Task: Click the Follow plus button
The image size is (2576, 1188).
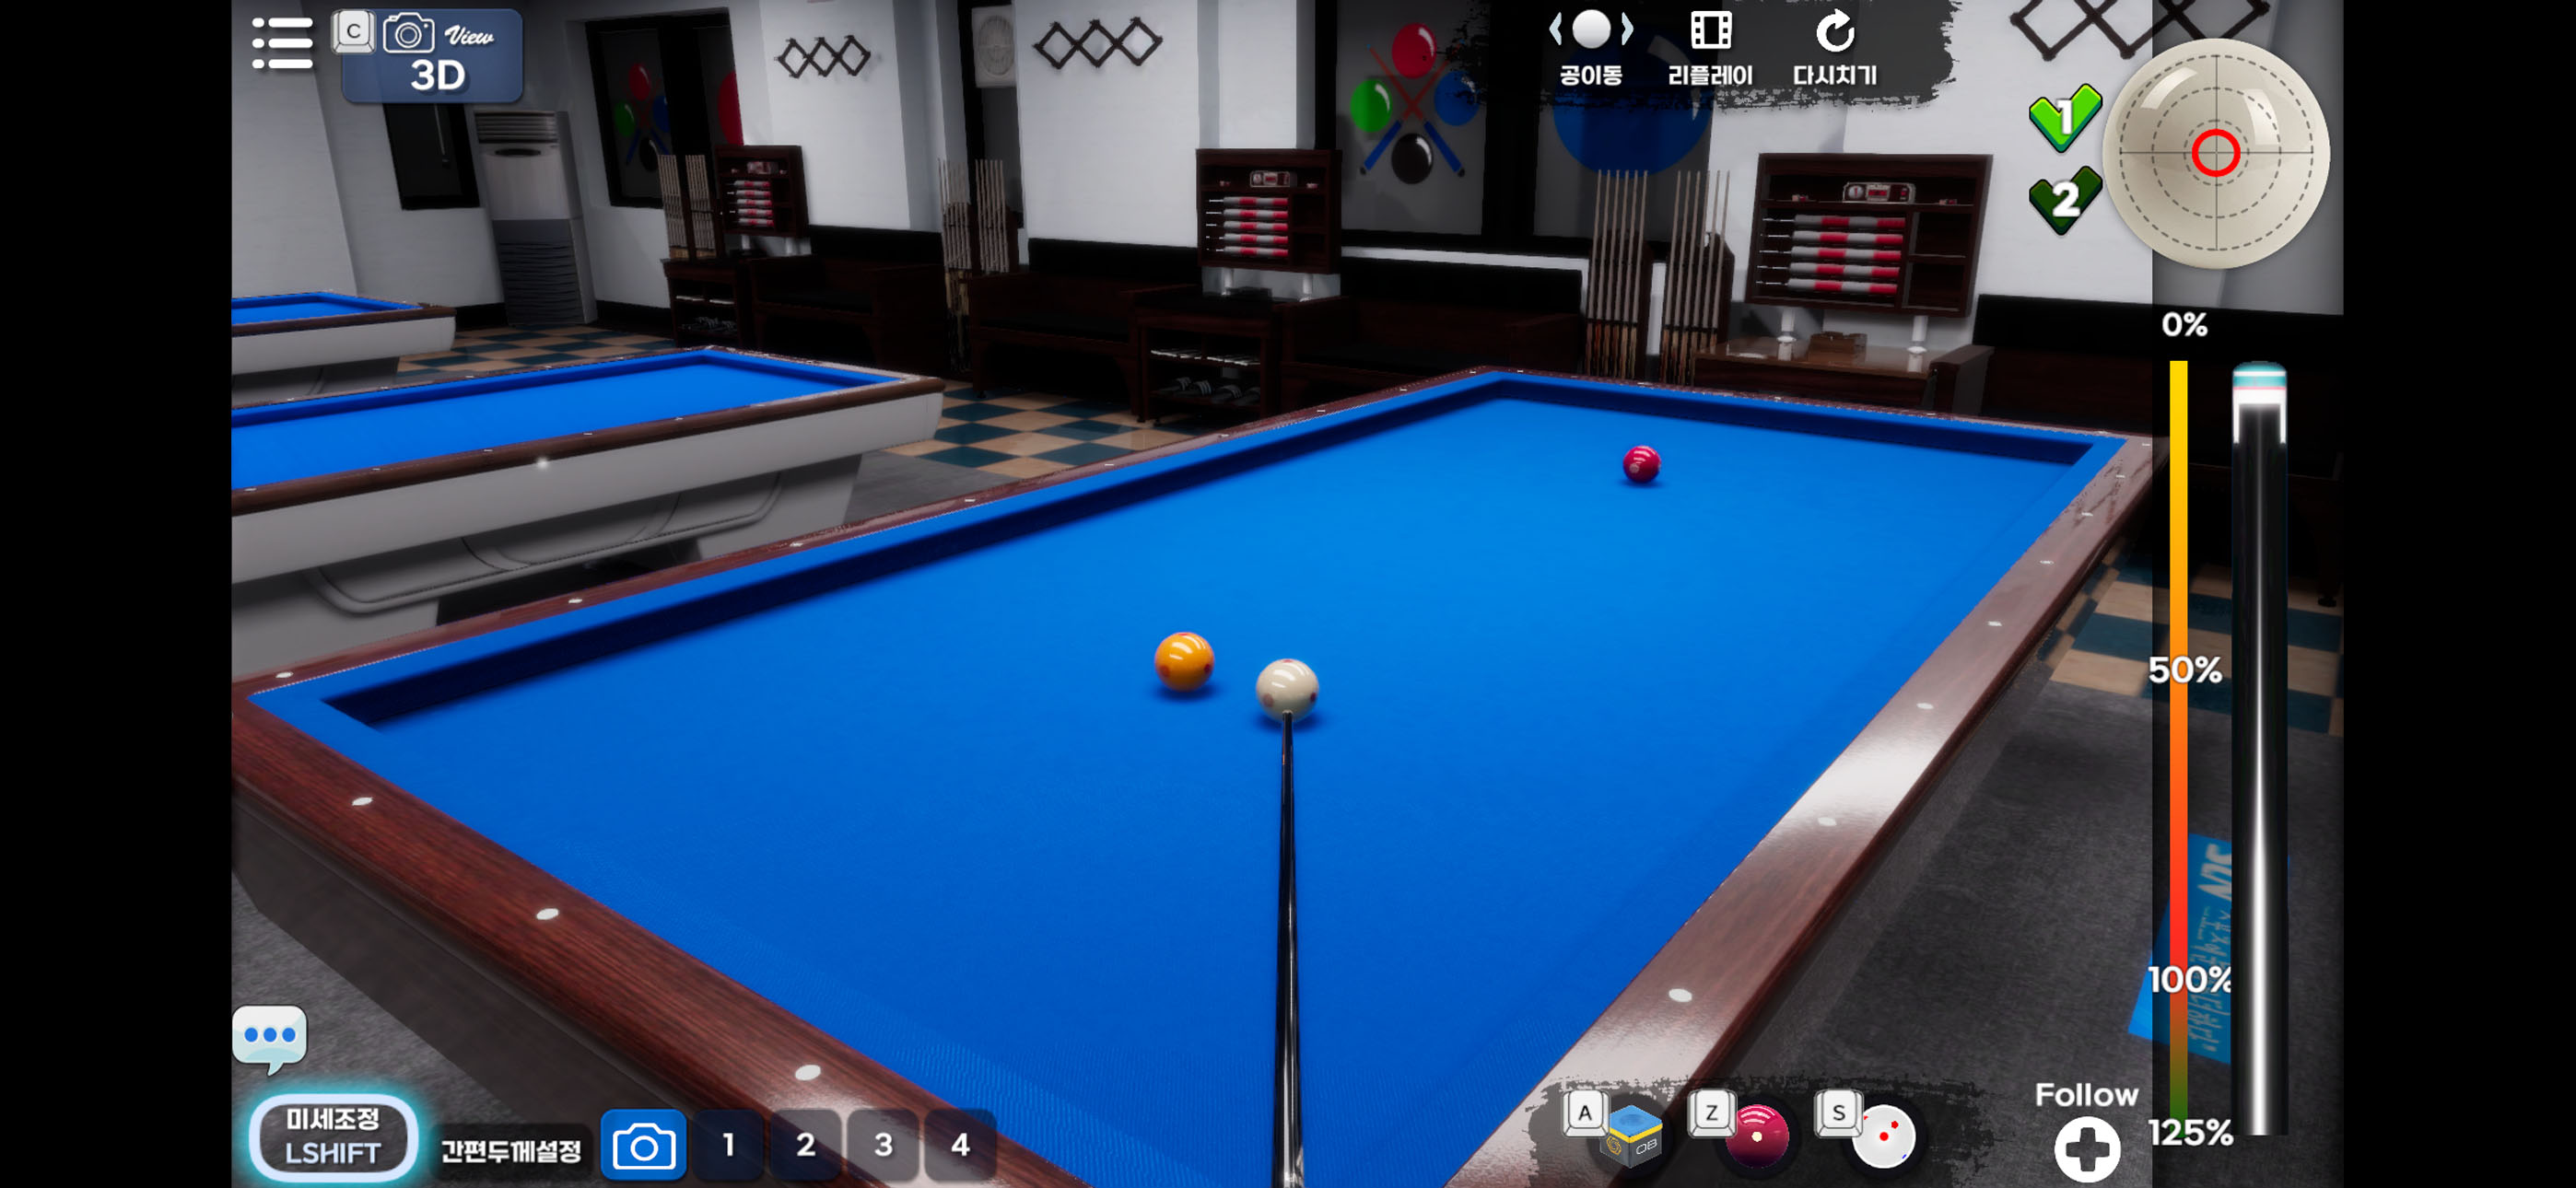Action: (x=2087, y=1148)
